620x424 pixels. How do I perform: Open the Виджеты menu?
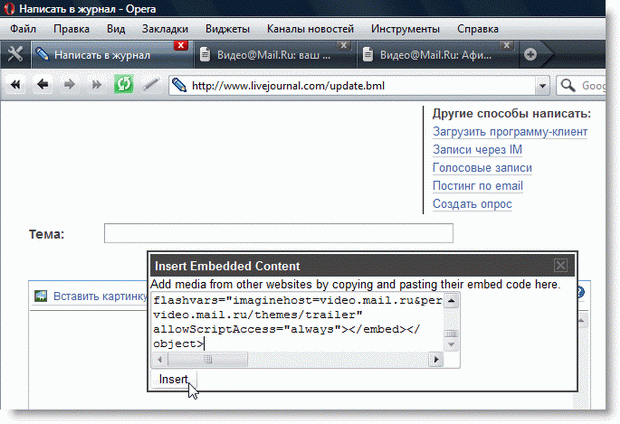227,29
